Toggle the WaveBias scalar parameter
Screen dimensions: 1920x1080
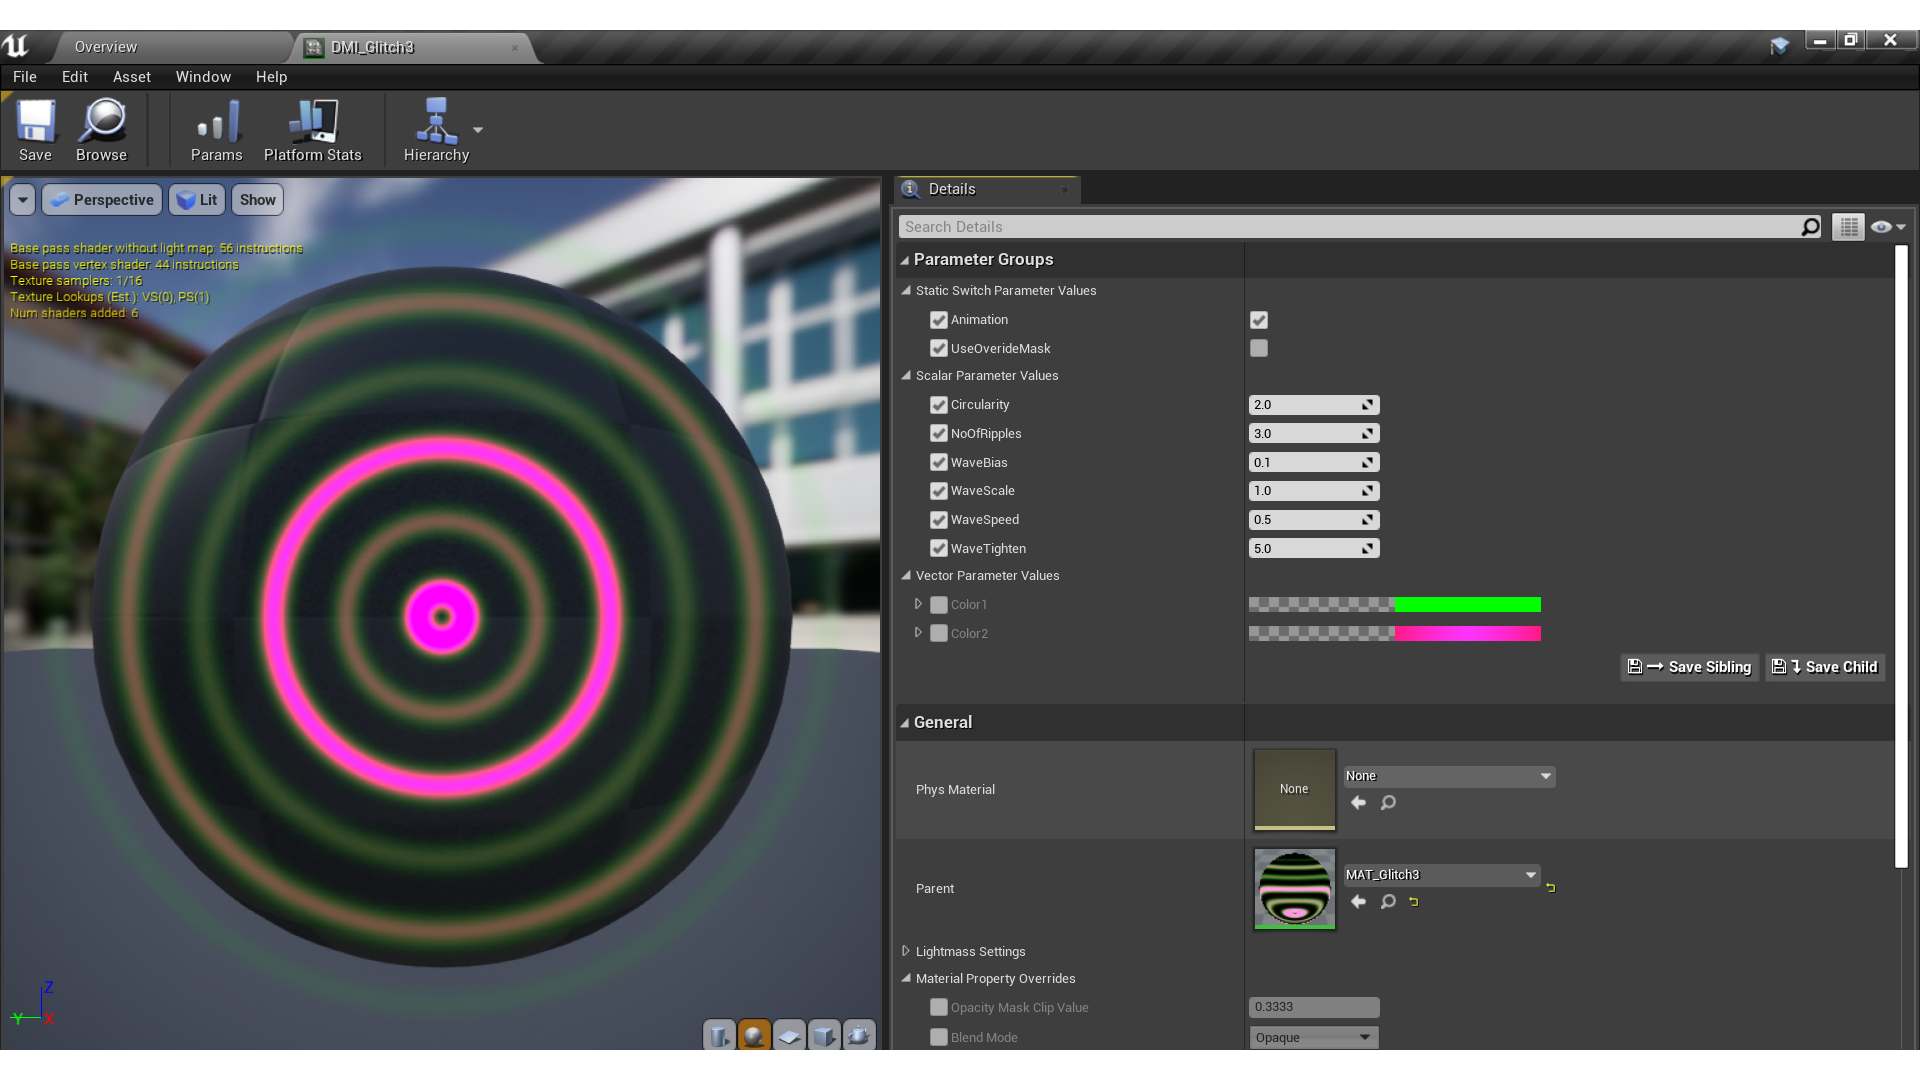tap(939, 462)
